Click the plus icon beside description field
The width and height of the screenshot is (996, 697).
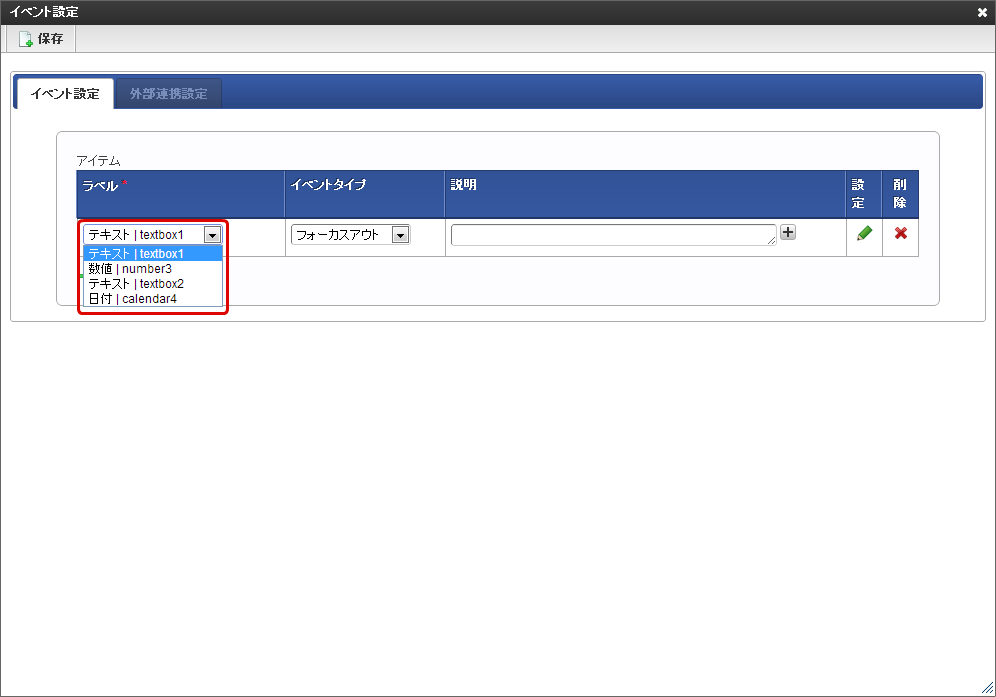(788, 233)
